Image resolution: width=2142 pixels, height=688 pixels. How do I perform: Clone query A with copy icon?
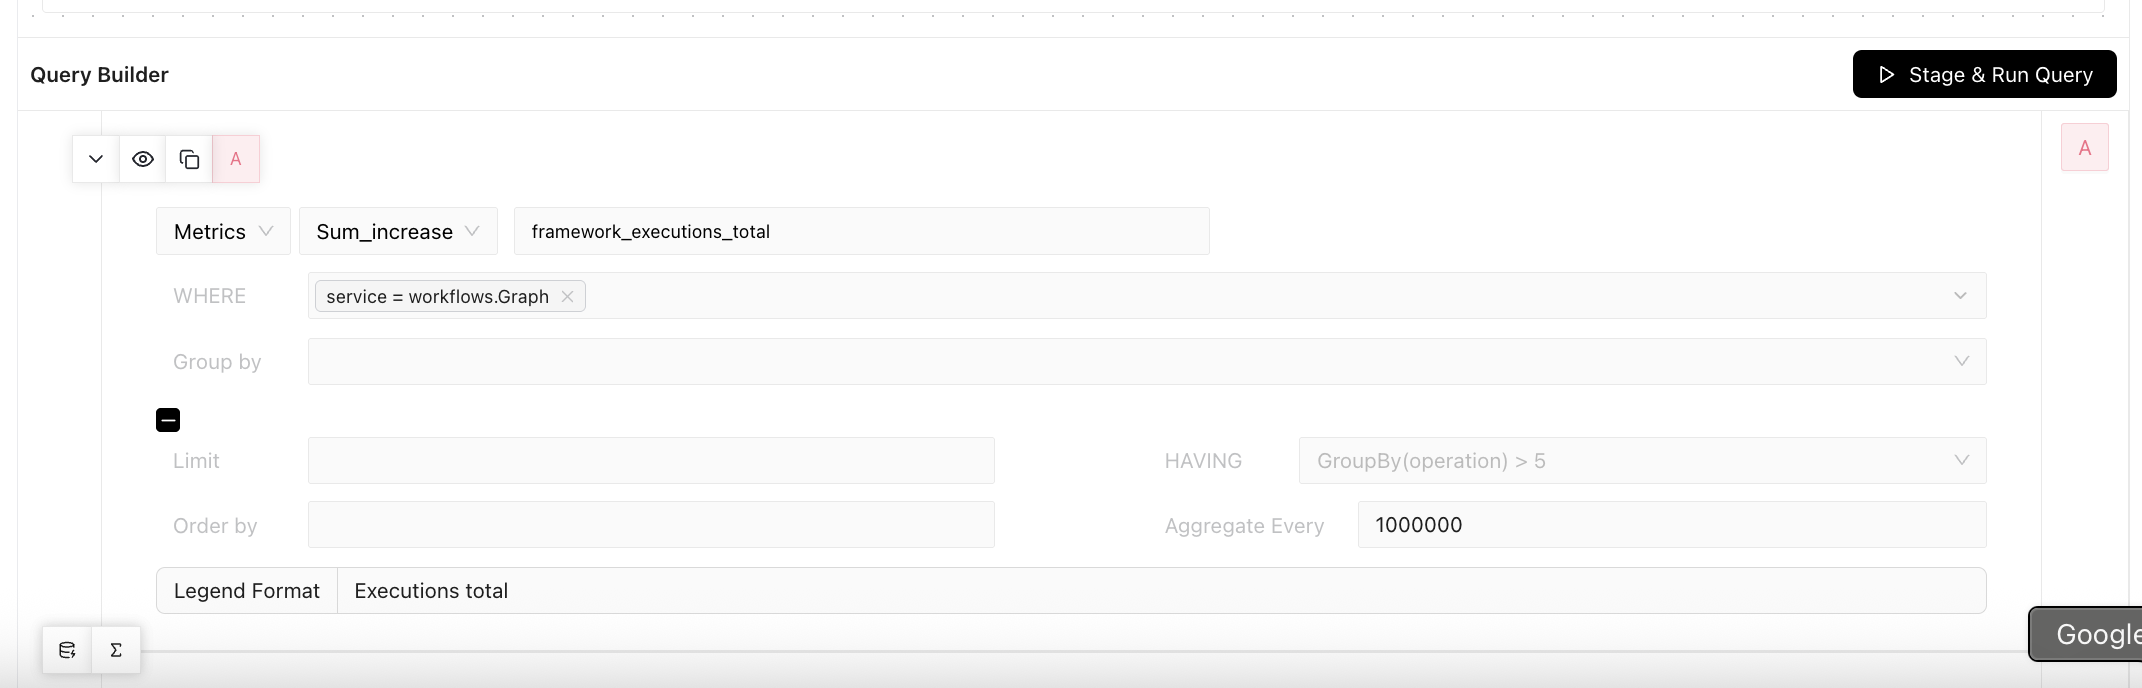click(x=189, y=159)
